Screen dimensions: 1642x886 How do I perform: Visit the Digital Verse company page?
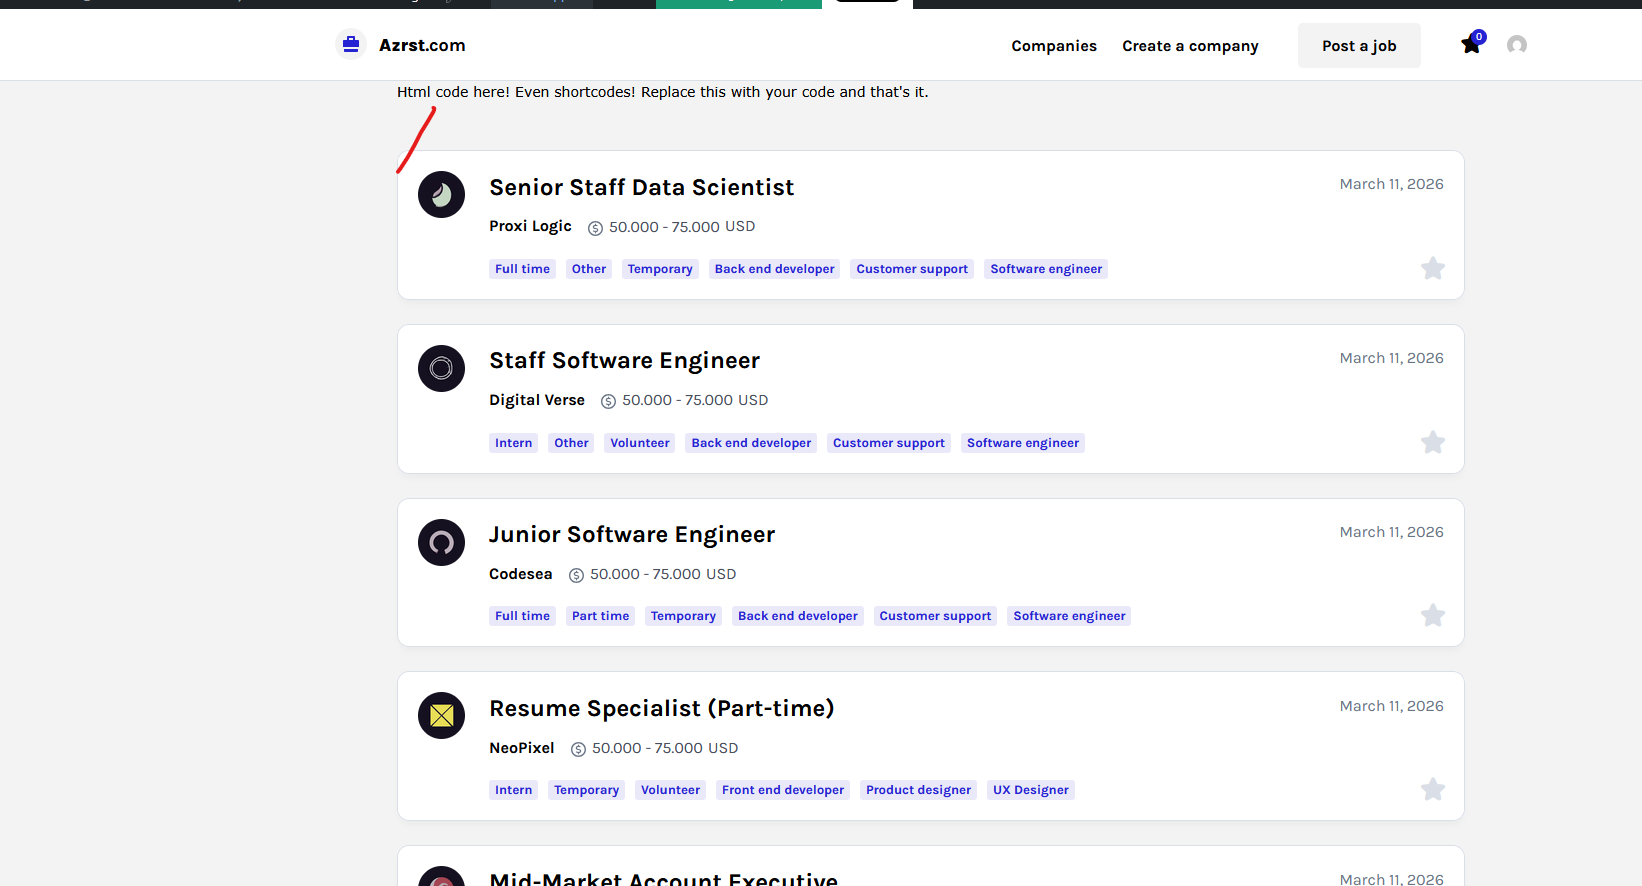pyautogui.click(x=537, y=400)
